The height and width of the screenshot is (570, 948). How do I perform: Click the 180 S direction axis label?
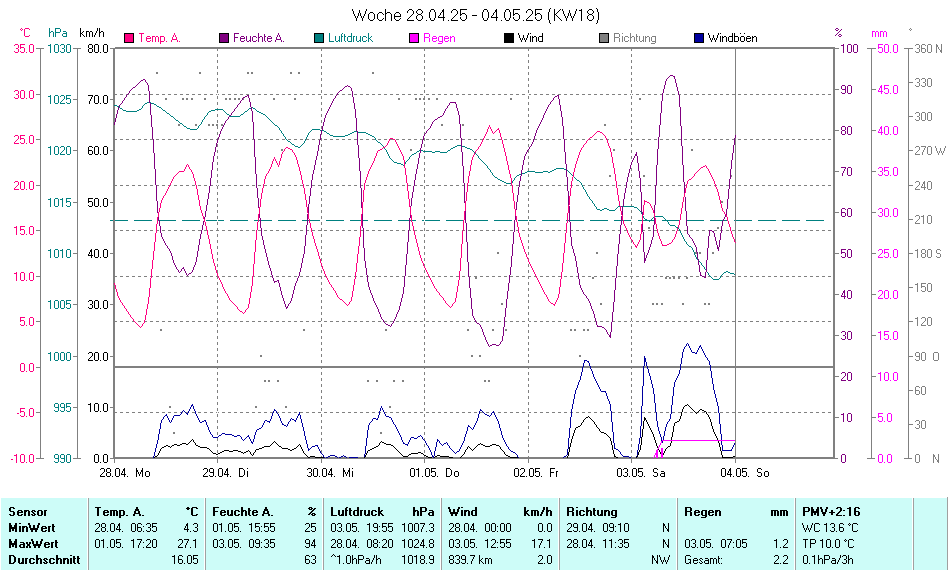click(x=927, y=253)
